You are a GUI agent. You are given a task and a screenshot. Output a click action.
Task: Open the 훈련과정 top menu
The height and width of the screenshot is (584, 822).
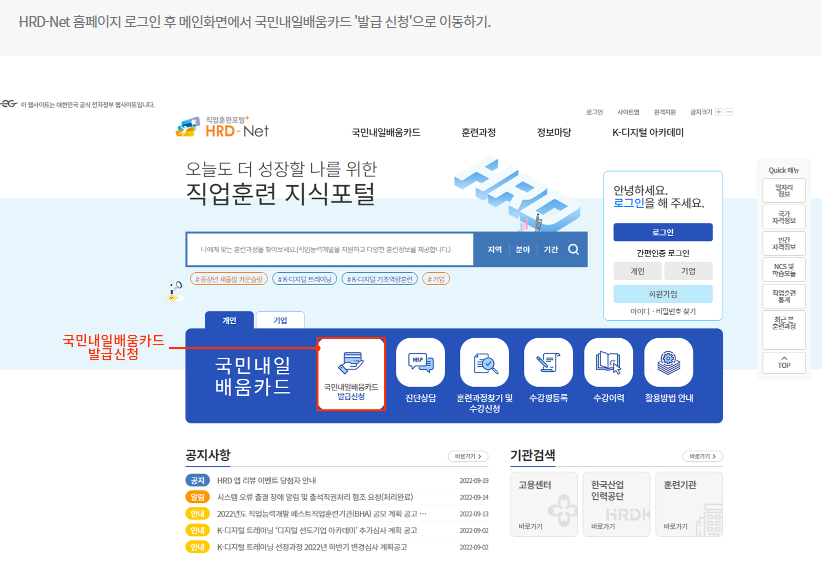point(478,133)
